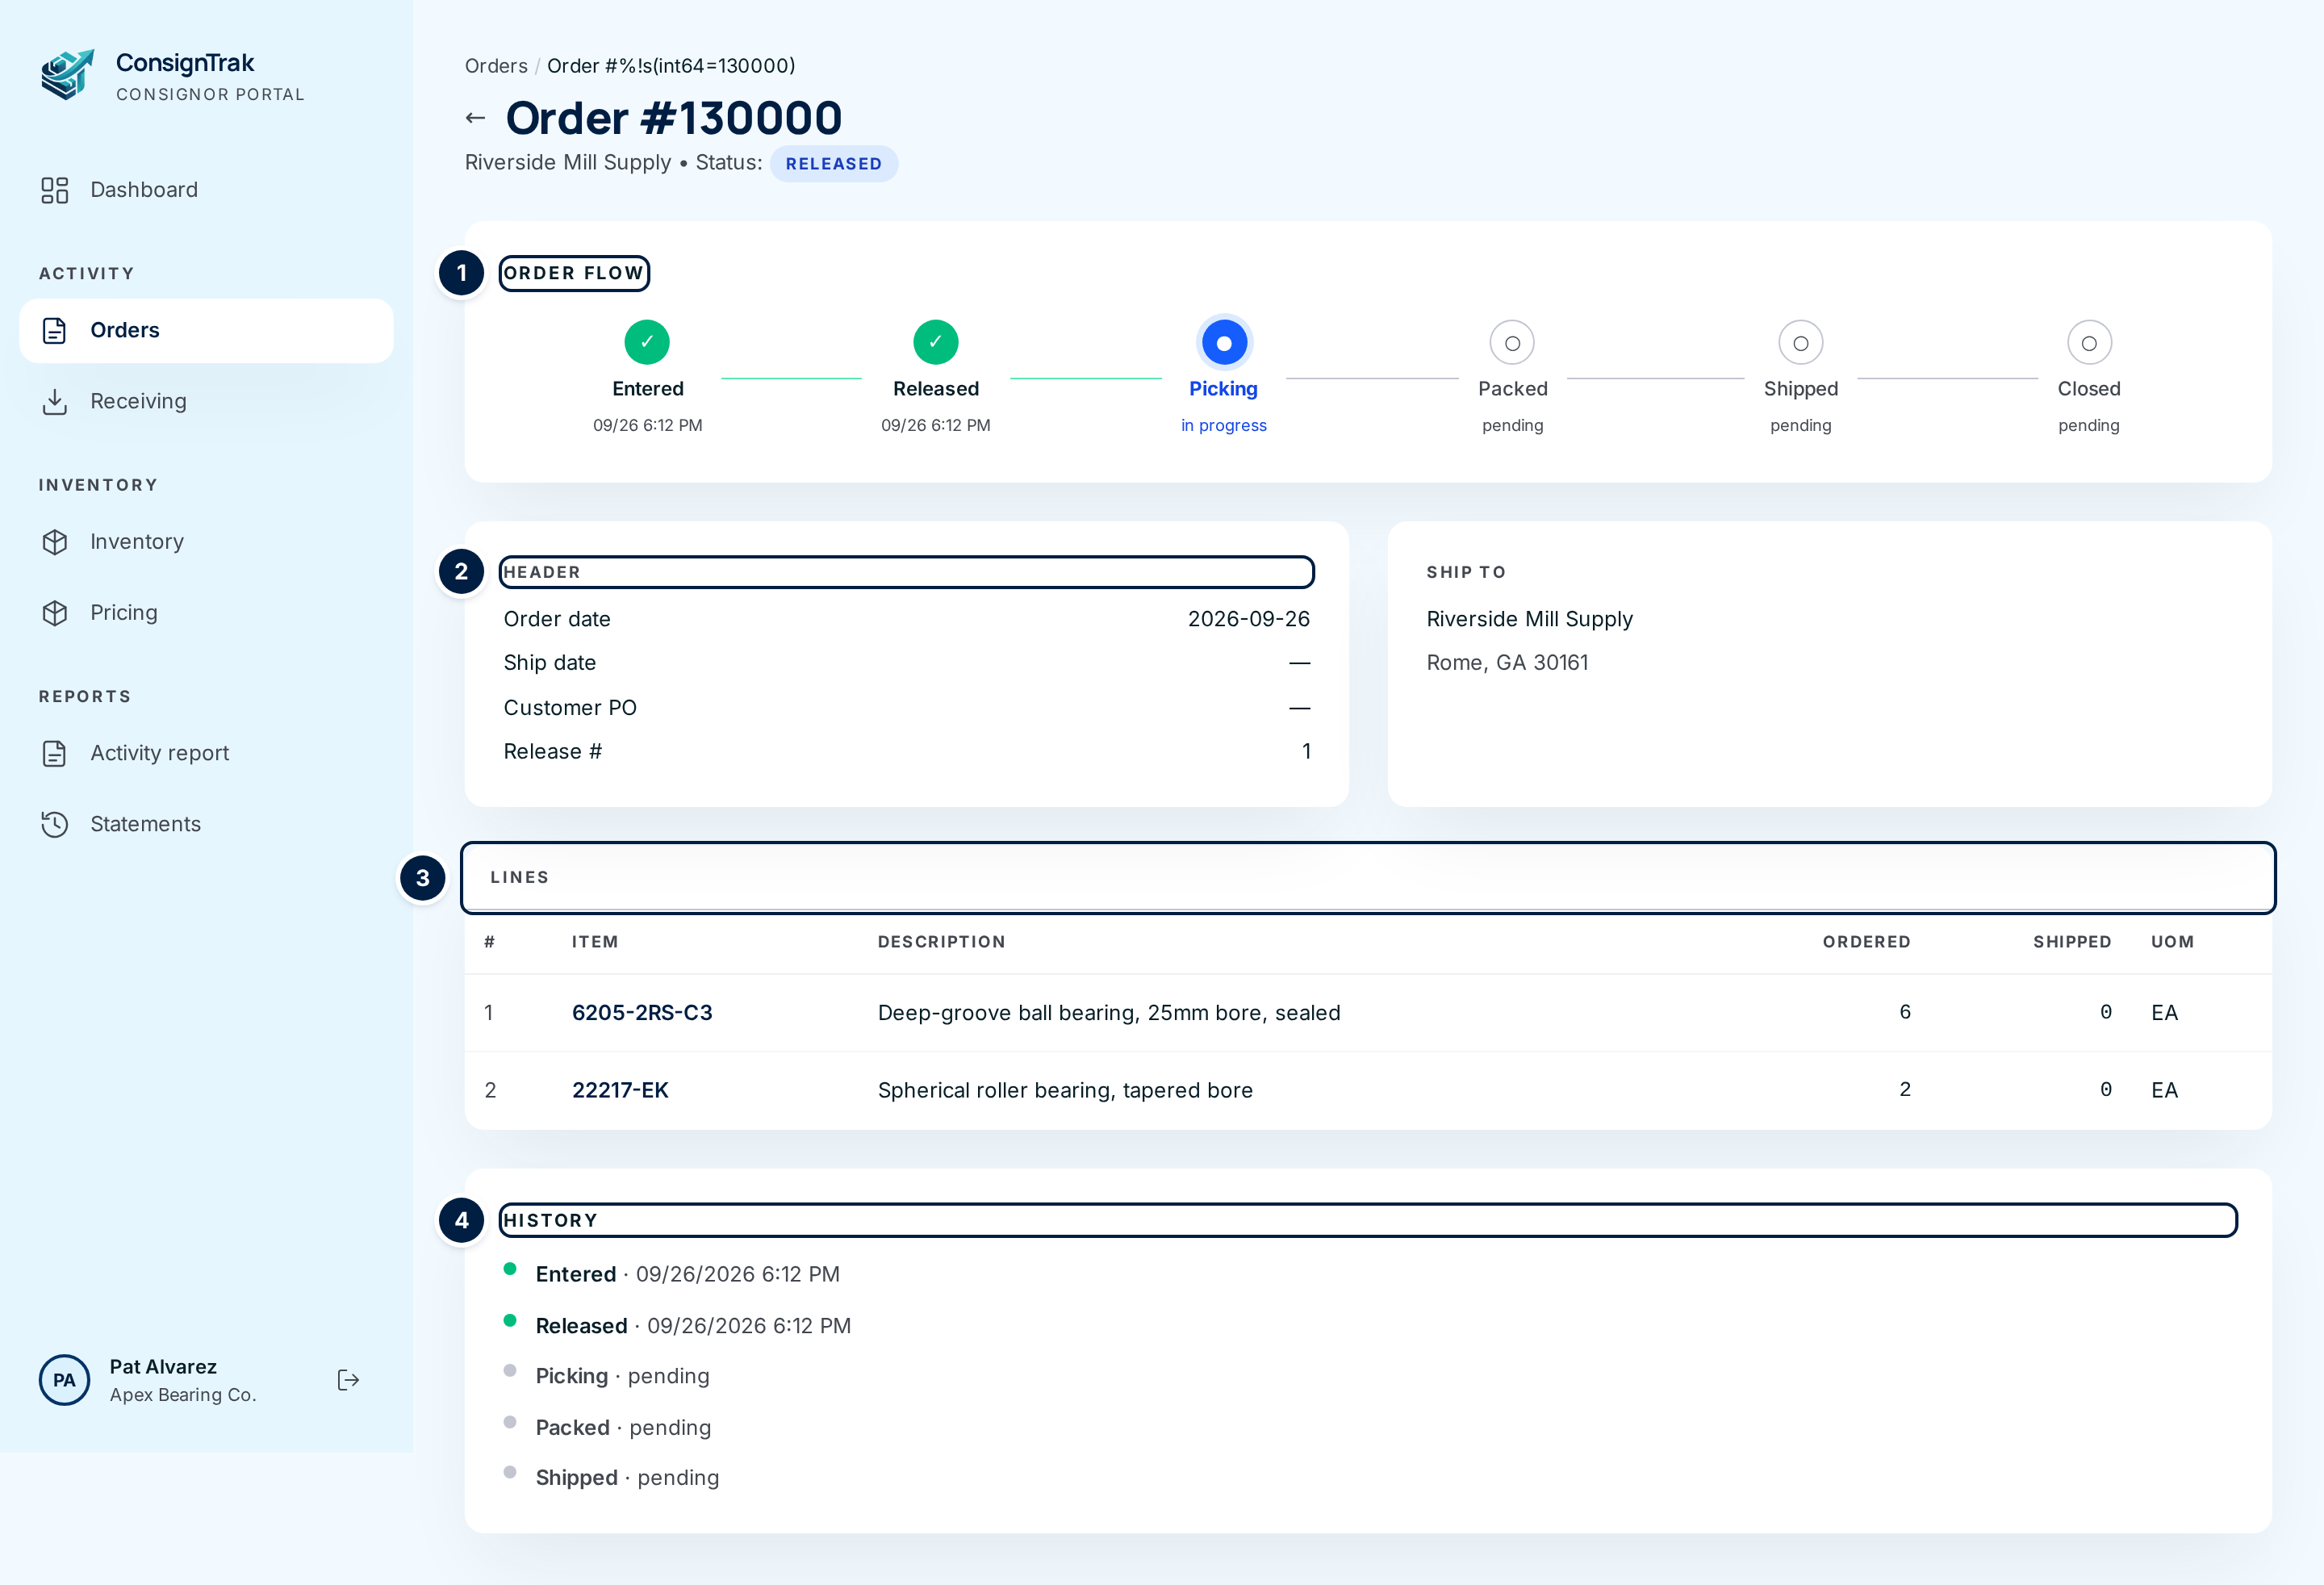The width and height of the screenshot is (2324, 1585).
Task: Open the Dashboard grid icon
Action: coord(55,190)
